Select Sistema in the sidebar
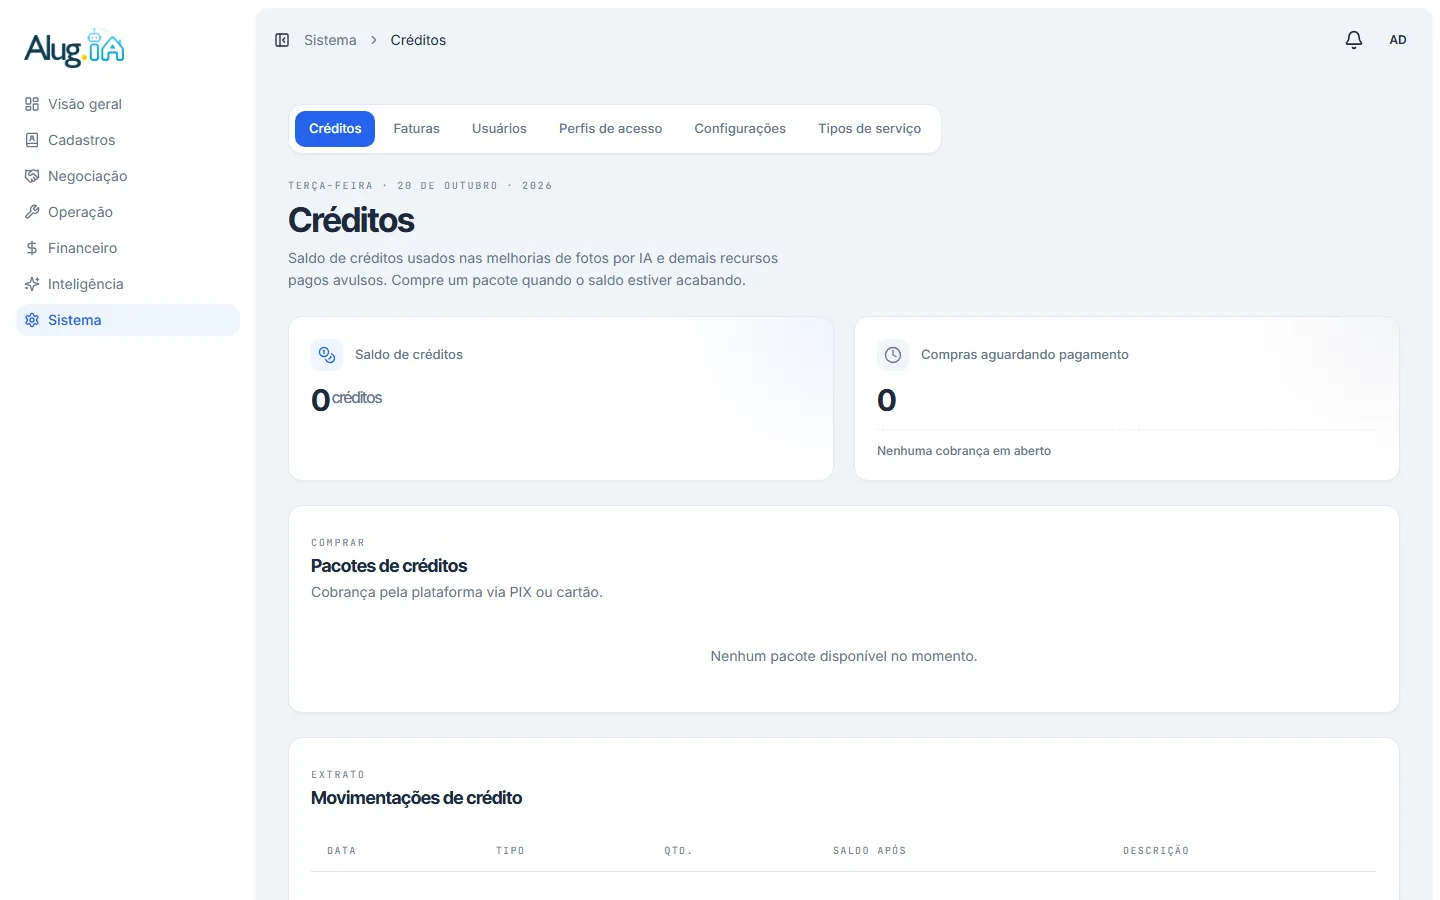The image size is (1440, 900). tap(128, 320)
